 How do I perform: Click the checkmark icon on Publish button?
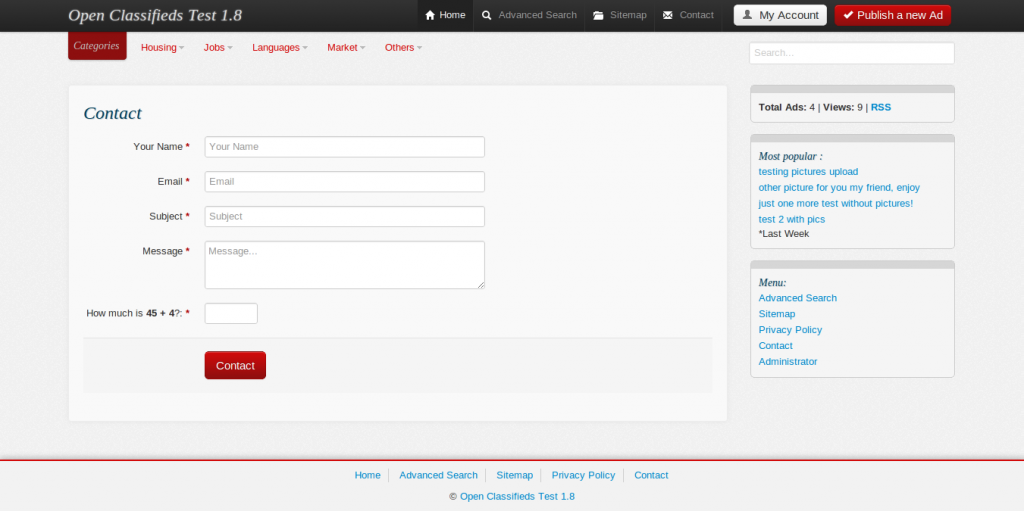coord(848,15)
